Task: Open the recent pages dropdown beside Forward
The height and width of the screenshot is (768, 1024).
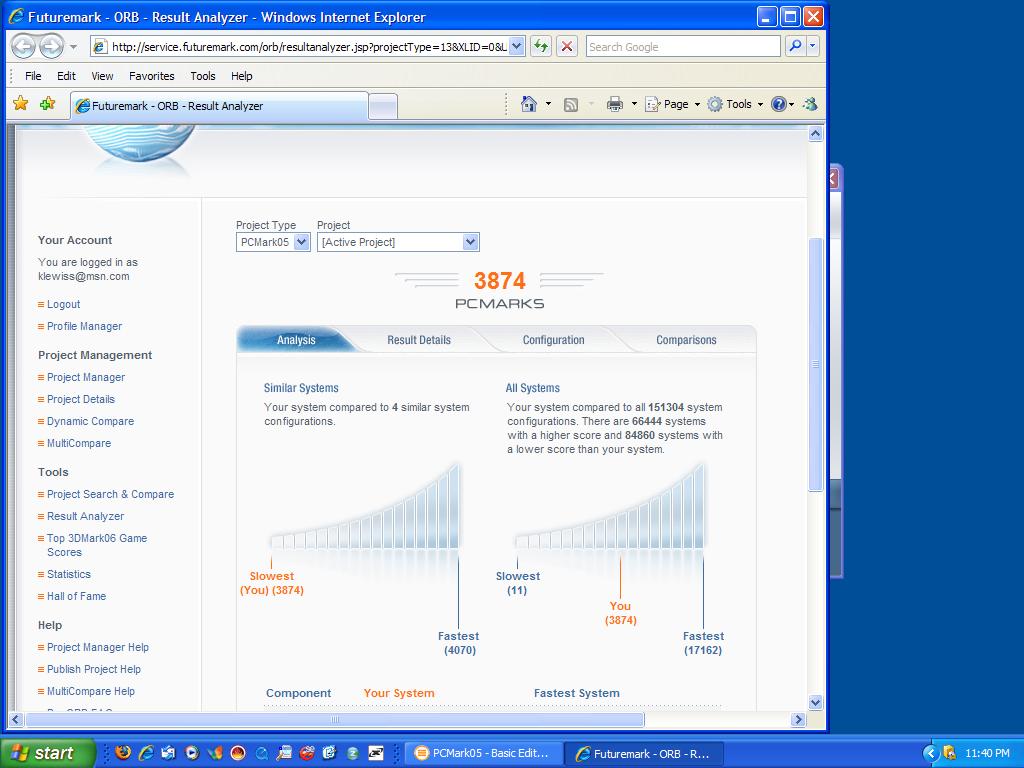Action: pyautogui.click(x=73, y=47)
